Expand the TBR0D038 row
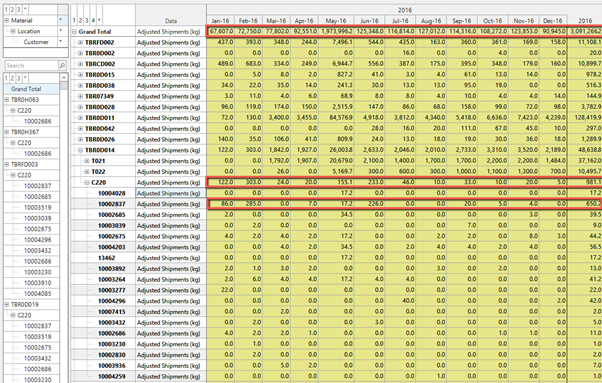Viewport: 602px width, 383px height. point(81,85)
